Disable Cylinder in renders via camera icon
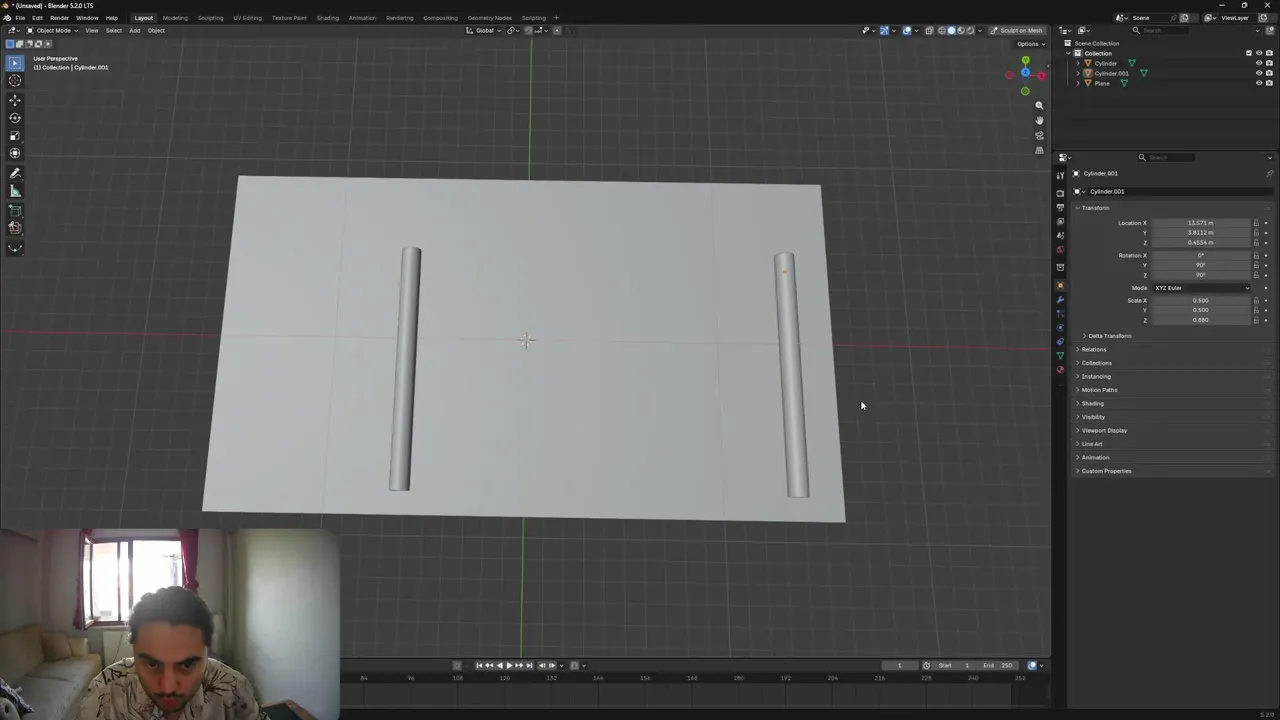This screenshot has height=720, width=1280. coord(1269,63)
